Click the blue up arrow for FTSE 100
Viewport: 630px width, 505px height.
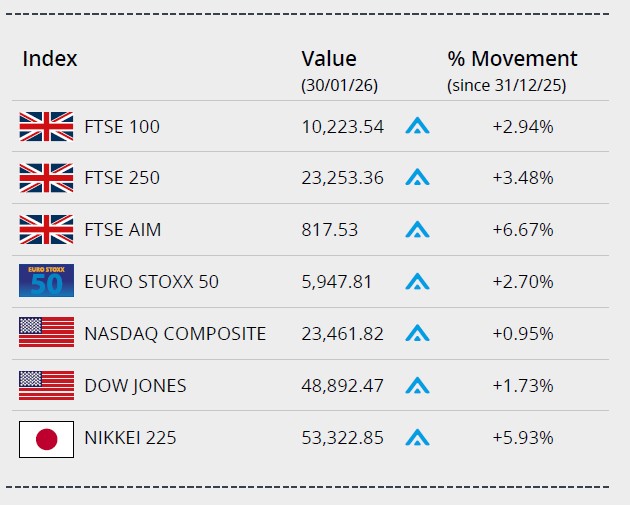click(x=417, y=127)
